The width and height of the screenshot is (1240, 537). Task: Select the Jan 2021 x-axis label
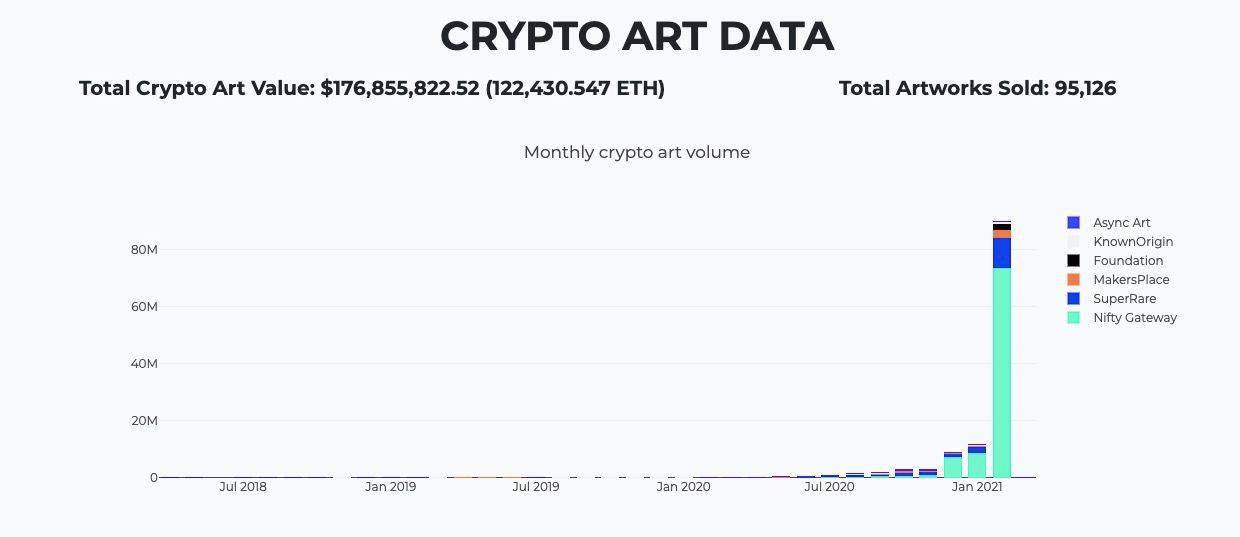click(976, 487)
